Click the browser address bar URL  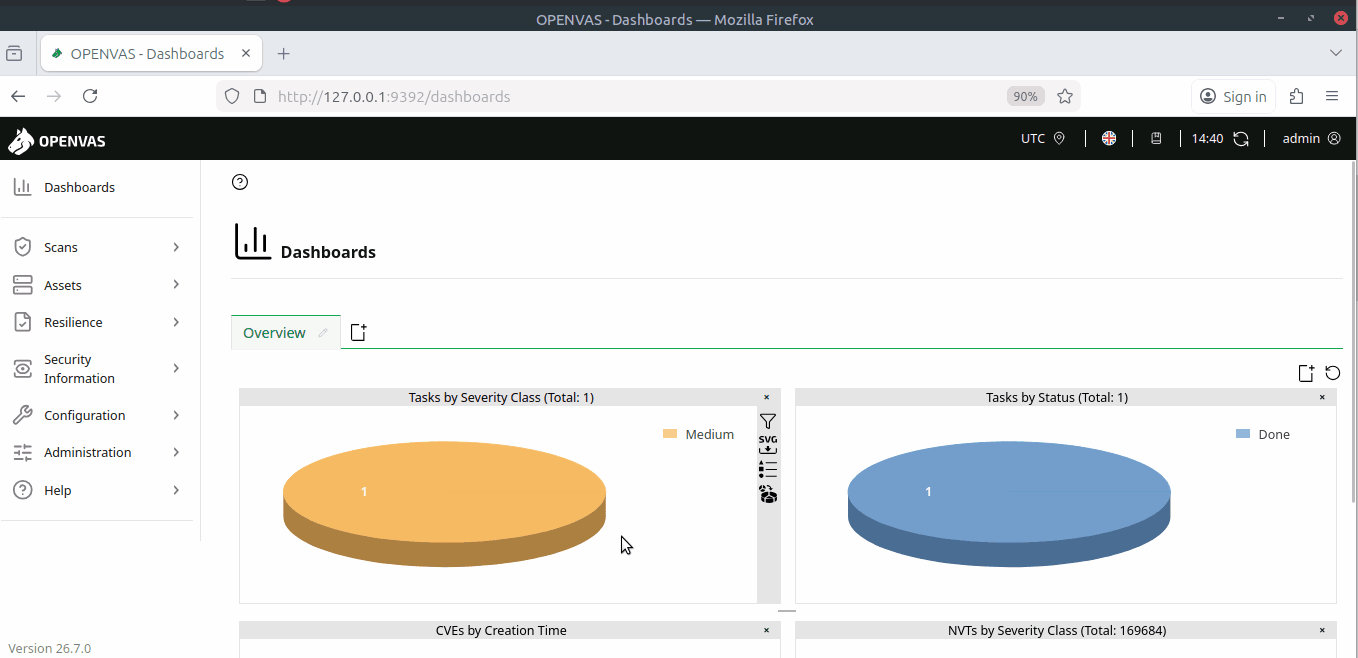point(394,97)
